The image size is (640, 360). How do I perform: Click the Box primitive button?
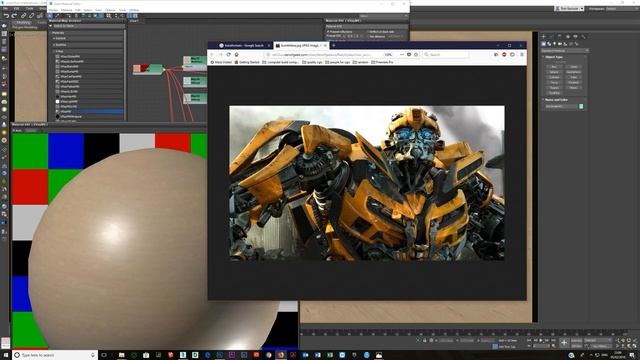(554, 67)
